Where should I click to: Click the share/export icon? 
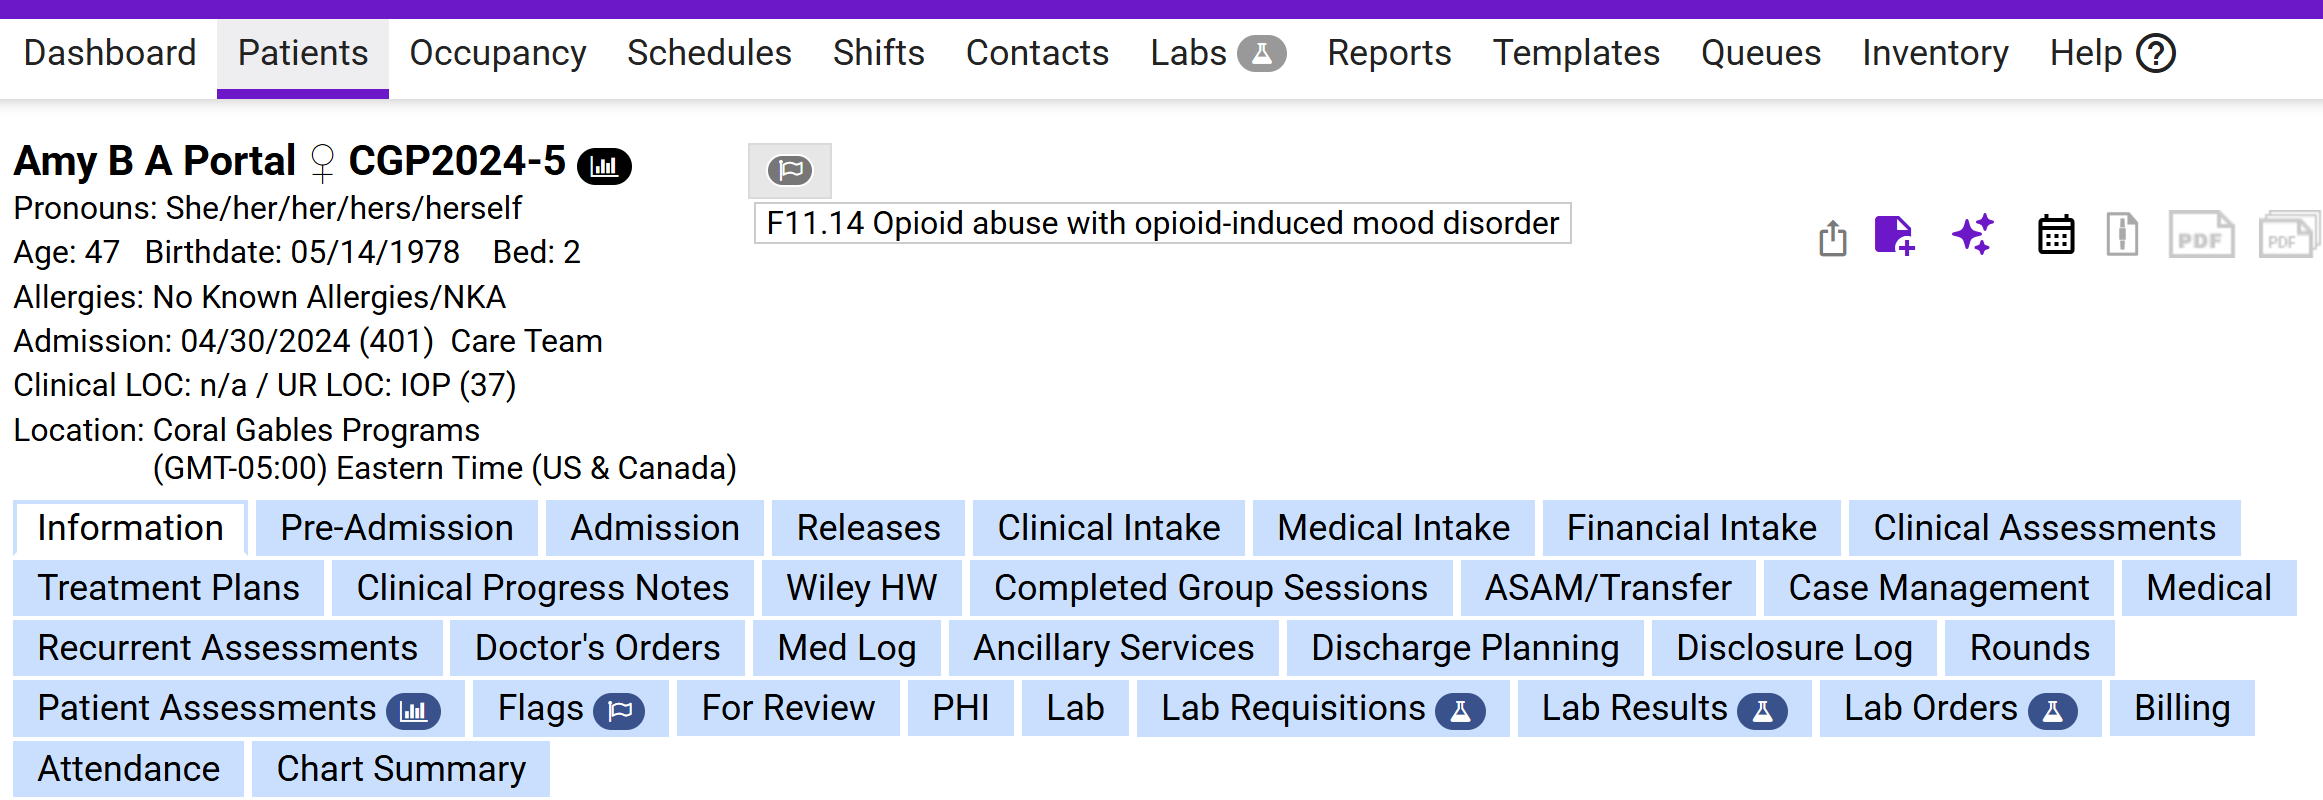(1832, 238)
